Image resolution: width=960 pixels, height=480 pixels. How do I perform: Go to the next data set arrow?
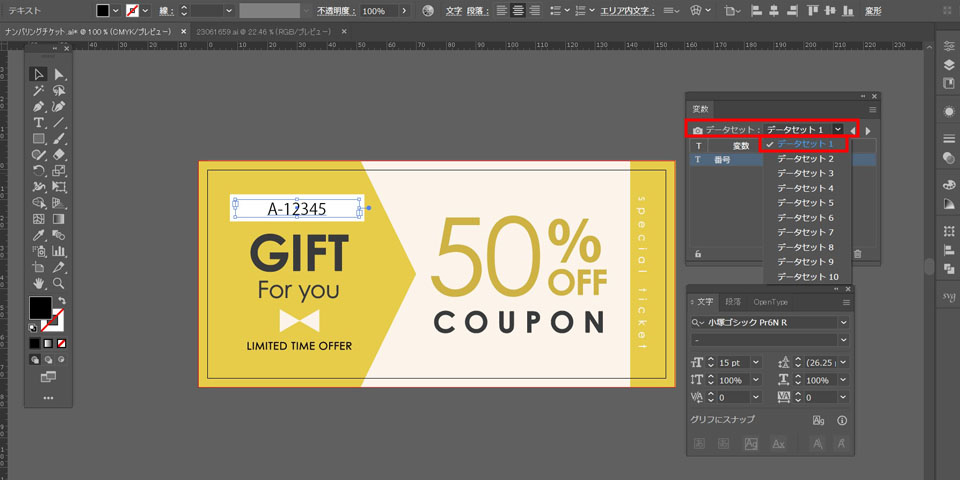tap(868, 130)
